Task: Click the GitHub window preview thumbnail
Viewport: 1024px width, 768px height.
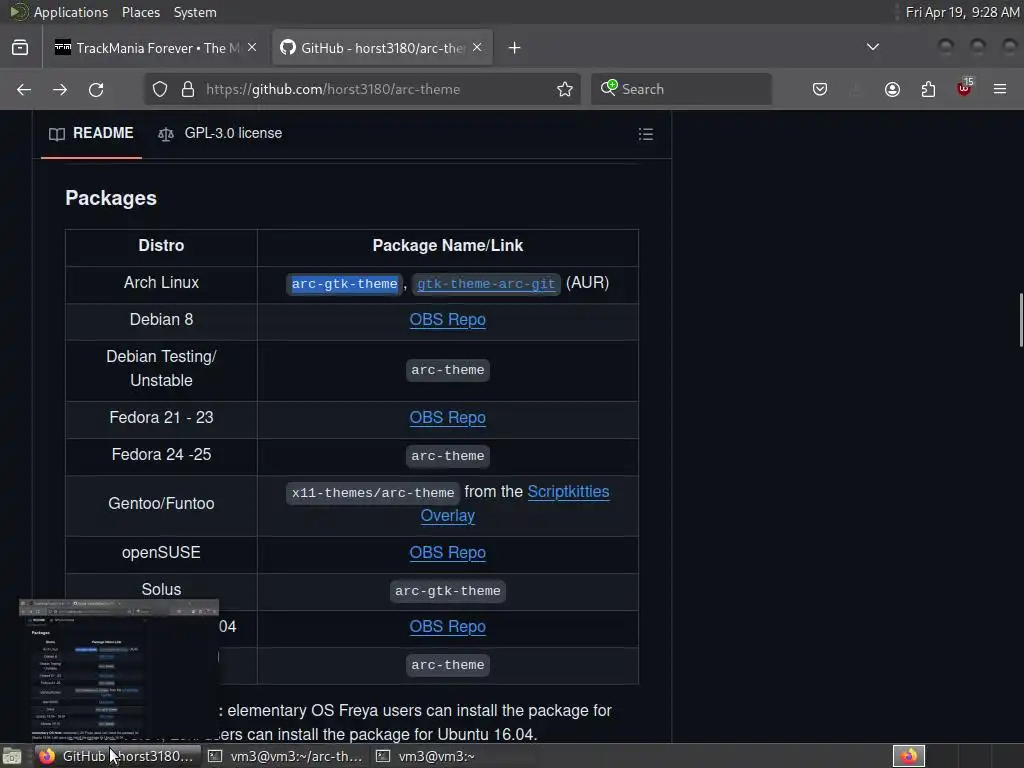Action: point(118,669)
